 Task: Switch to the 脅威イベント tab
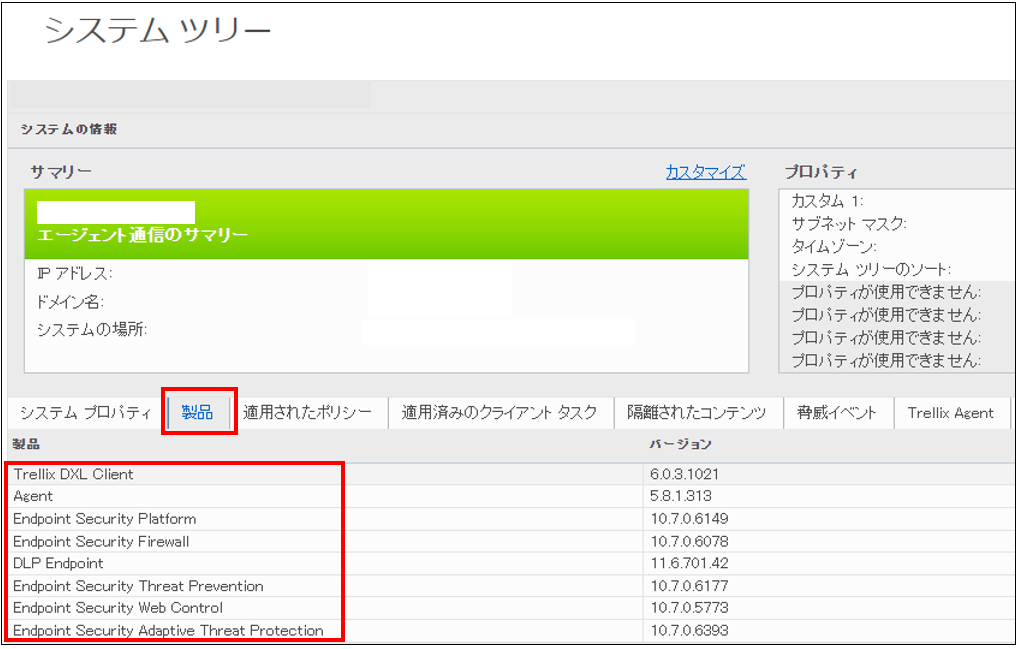(x=837, y=413)
